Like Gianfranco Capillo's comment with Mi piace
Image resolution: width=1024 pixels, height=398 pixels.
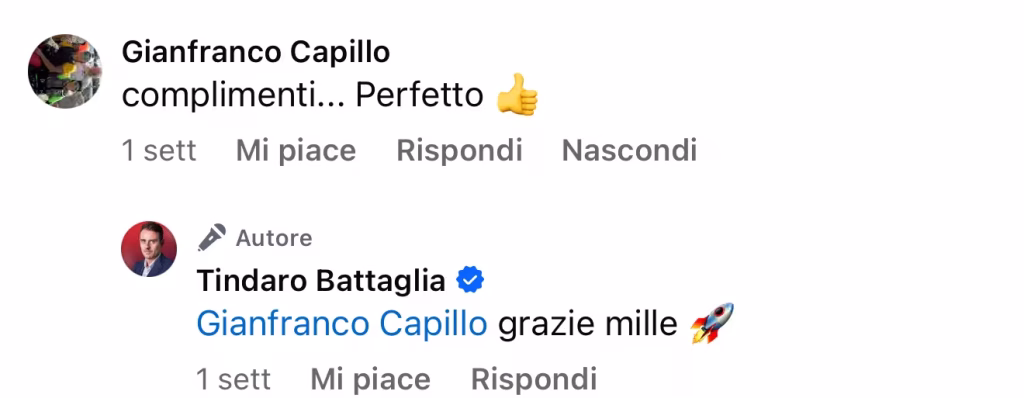[x=296, y=151]
